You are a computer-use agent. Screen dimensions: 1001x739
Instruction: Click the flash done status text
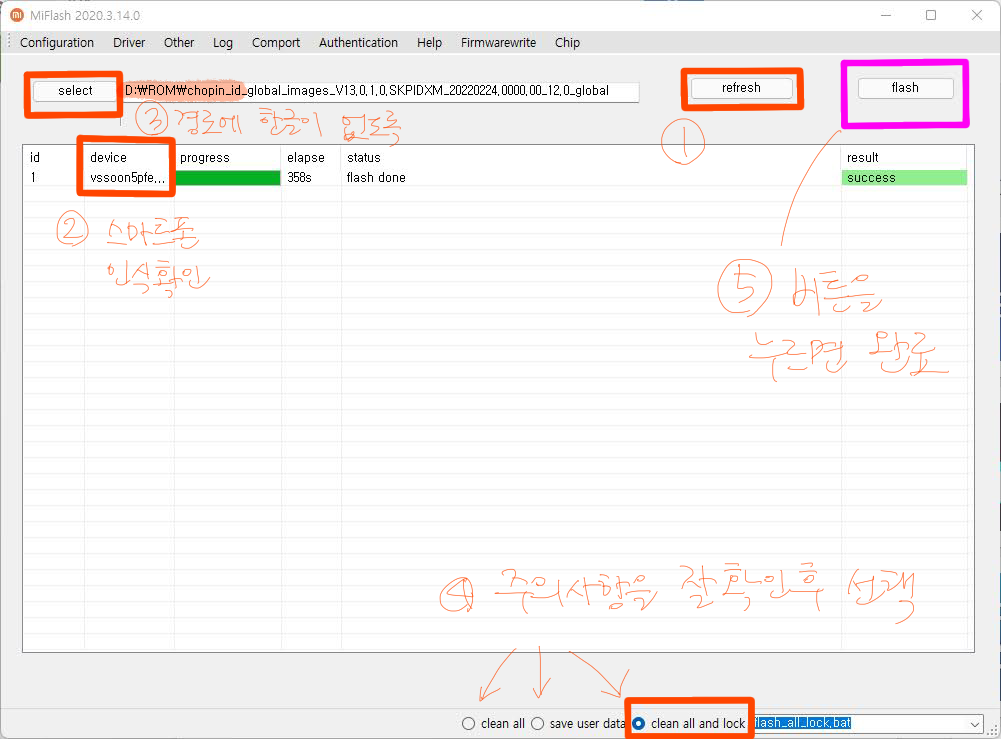pos(376,177)
